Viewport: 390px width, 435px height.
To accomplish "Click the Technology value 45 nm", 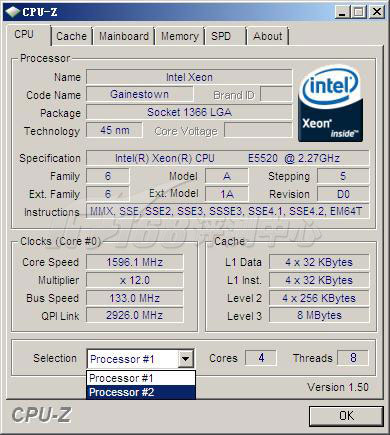I will [x=114, y=130].
